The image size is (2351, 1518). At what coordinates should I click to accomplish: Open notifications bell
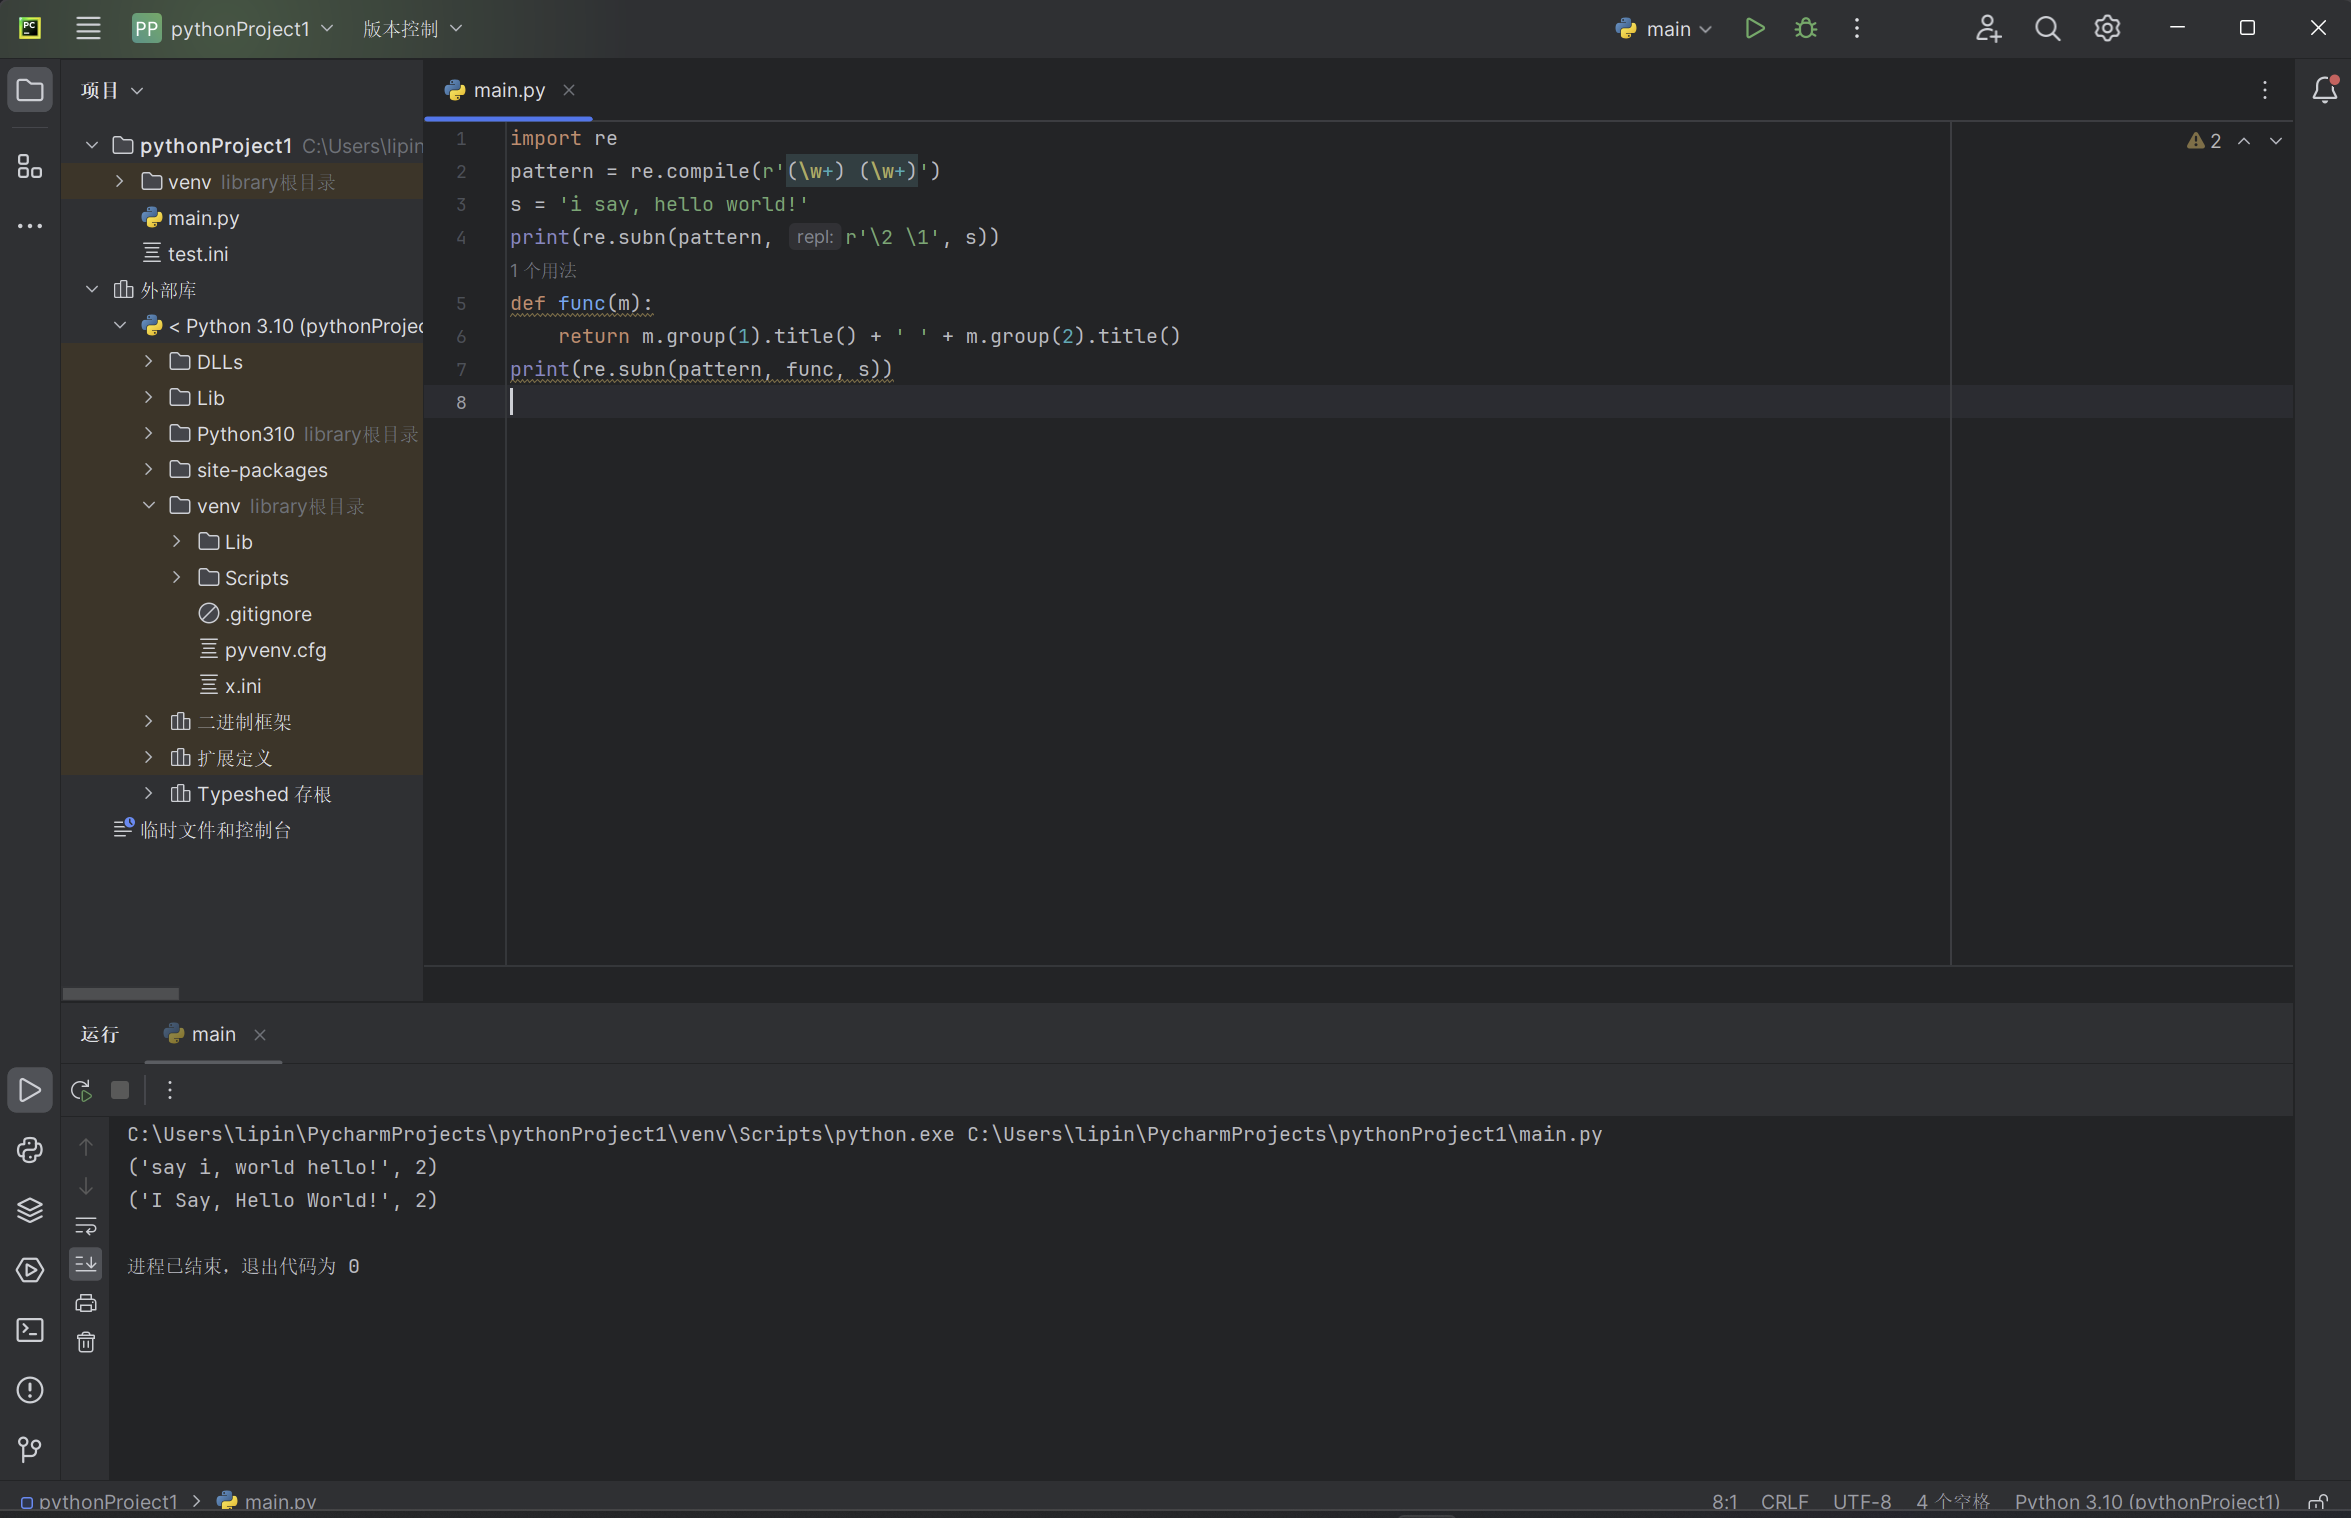tap(2324, 90)
